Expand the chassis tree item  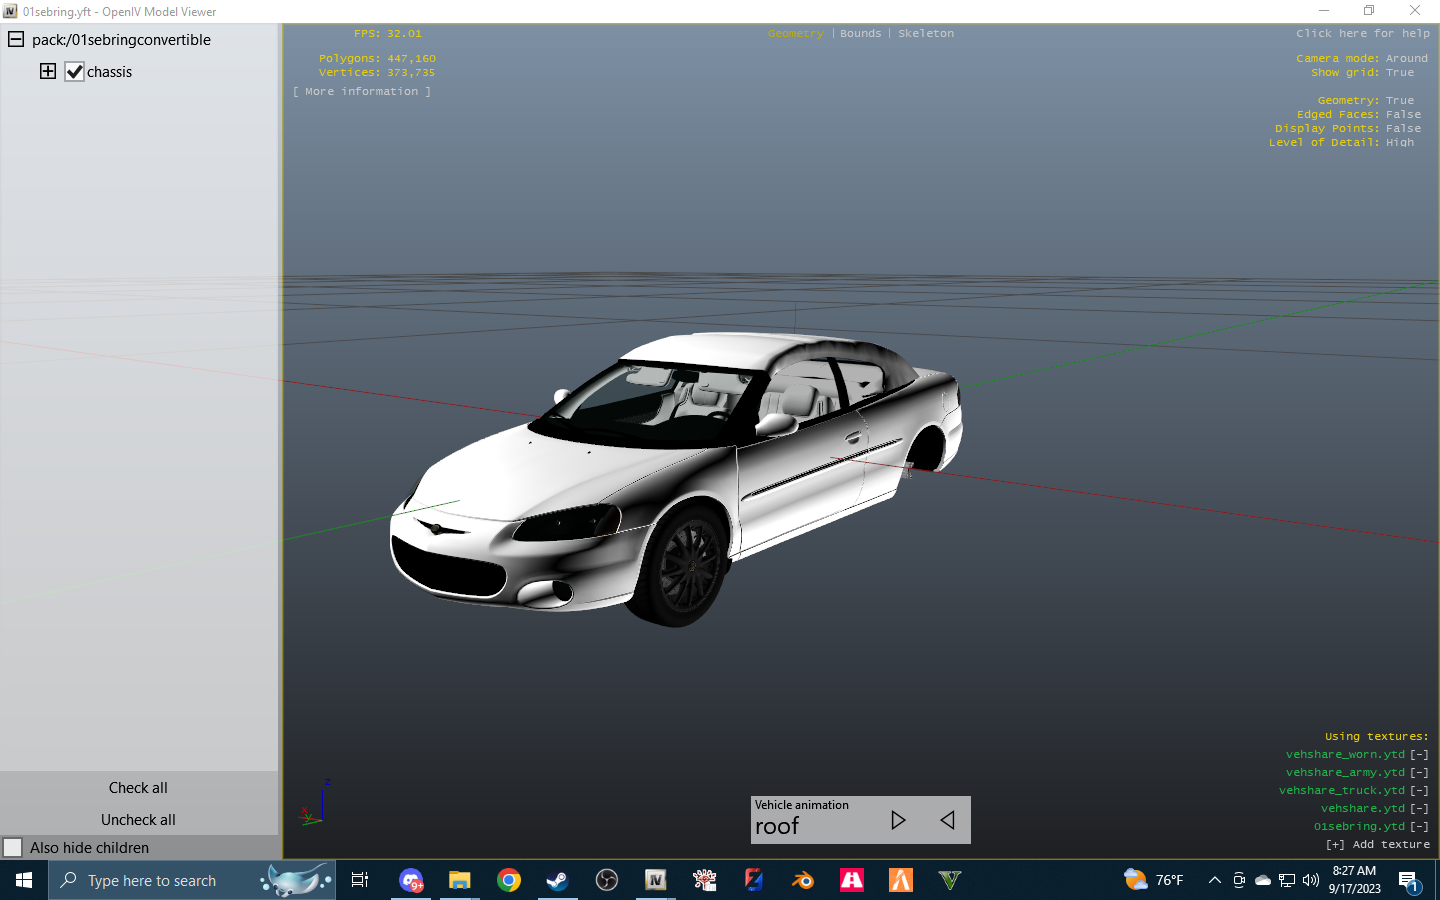tap(47, 71)
